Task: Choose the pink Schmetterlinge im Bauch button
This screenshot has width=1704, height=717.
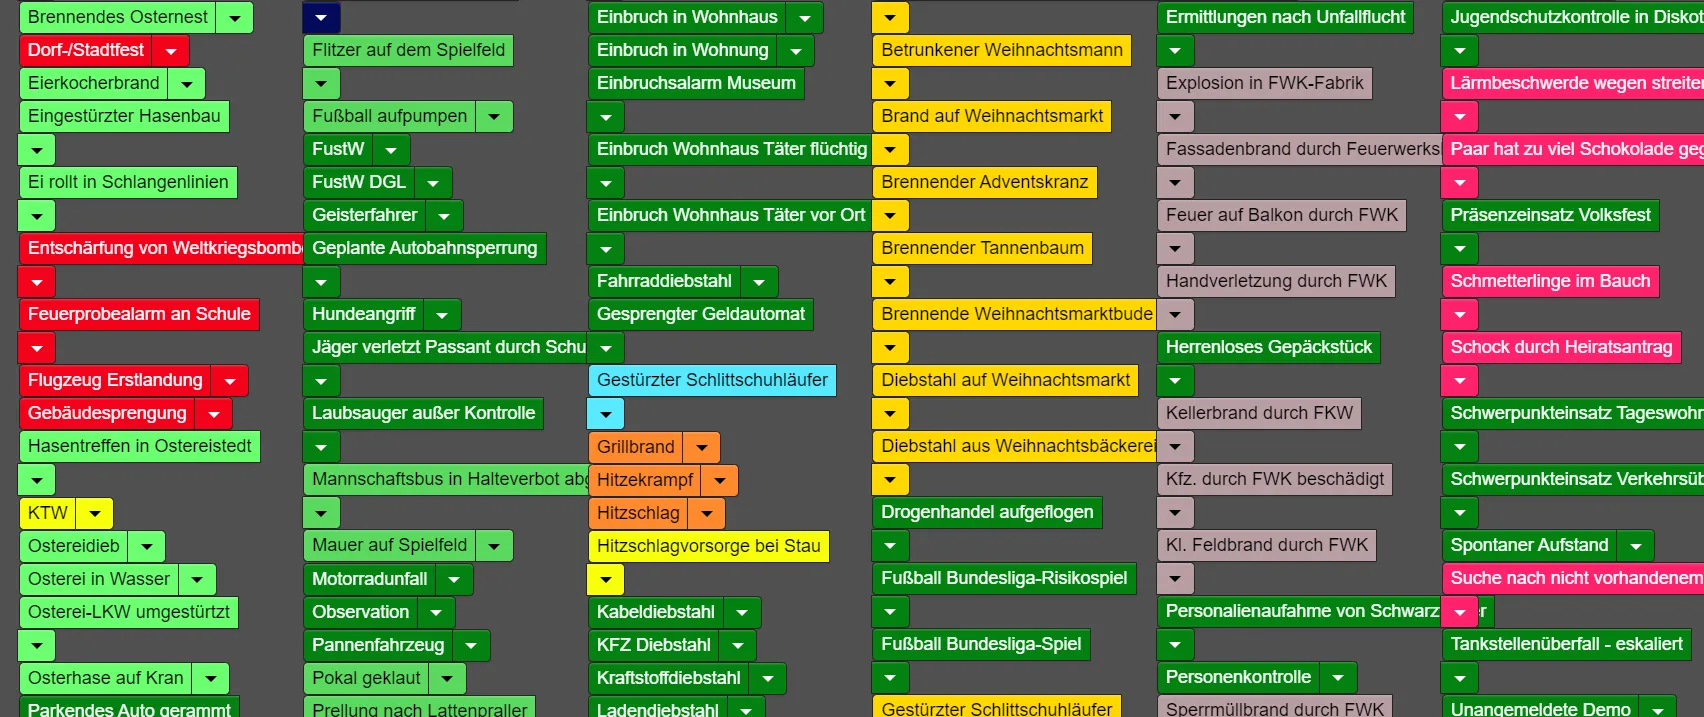Action: click(x=1550, y=281)
